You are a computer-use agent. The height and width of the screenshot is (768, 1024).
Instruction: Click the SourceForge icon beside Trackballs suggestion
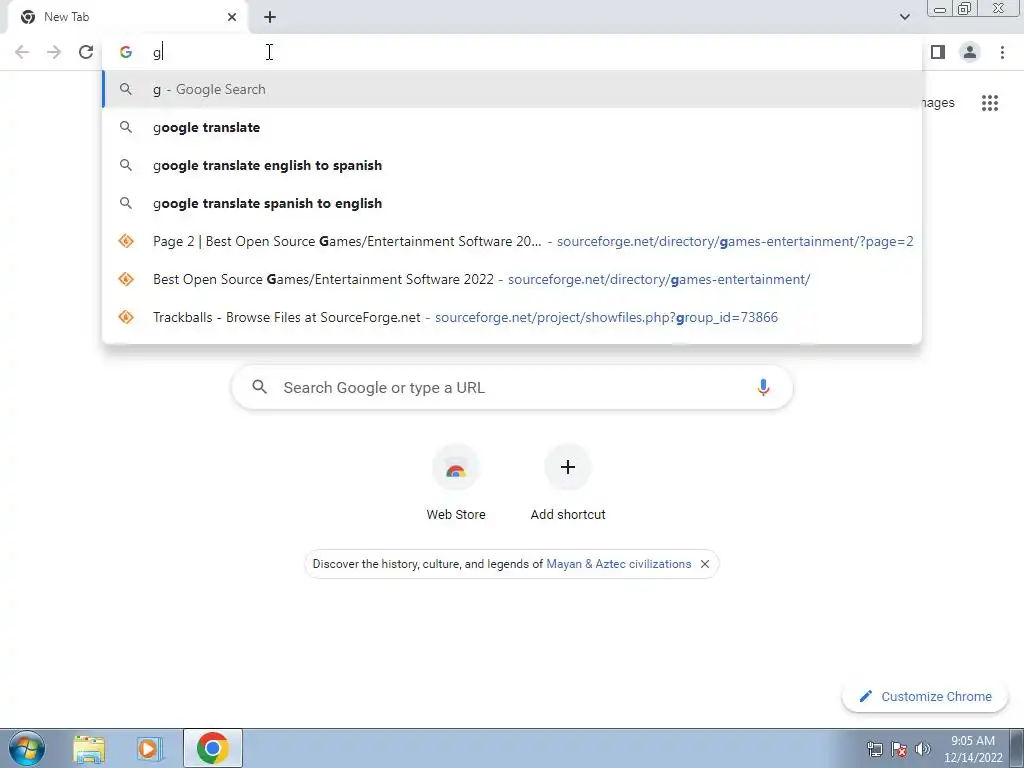coord(126,317)
